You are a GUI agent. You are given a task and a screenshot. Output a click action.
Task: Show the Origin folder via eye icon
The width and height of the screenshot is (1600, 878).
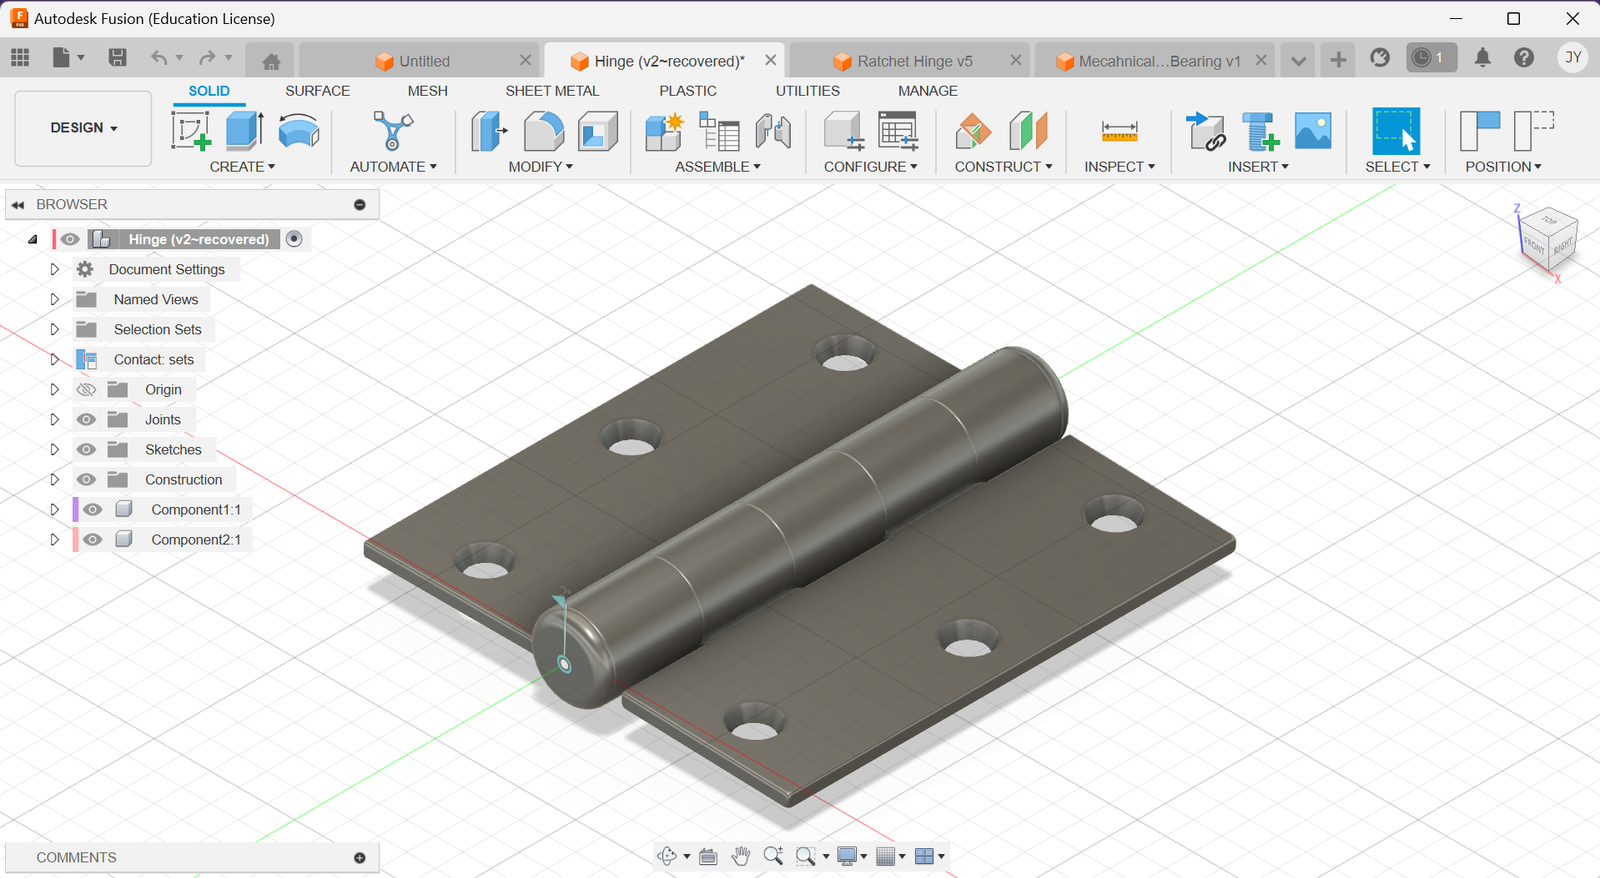tap(87, 390)
